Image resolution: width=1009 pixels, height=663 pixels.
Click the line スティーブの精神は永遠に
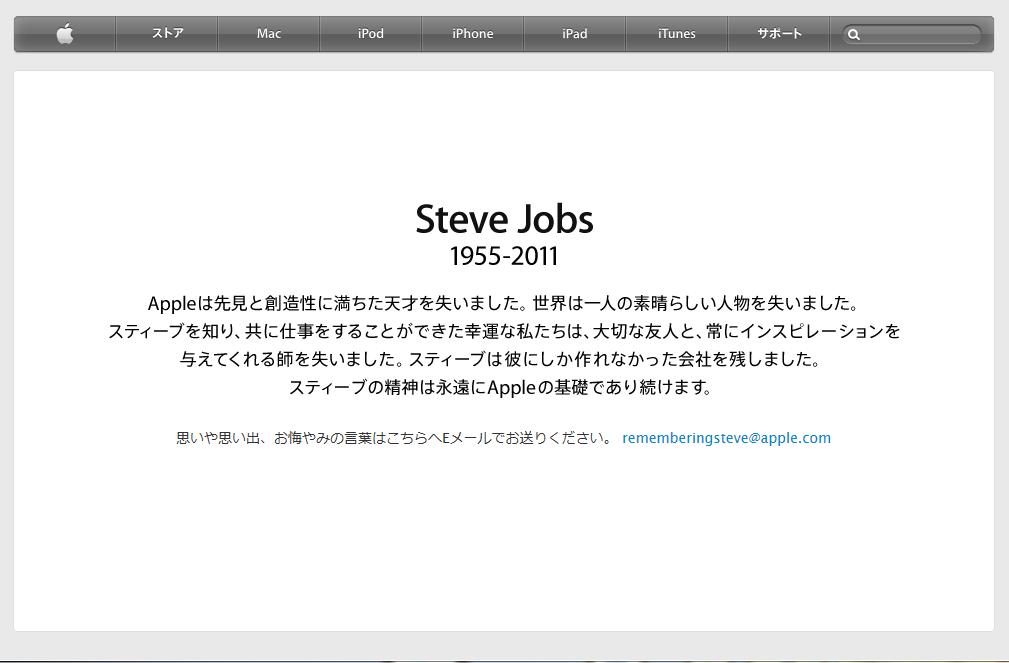tap(501, 388)
